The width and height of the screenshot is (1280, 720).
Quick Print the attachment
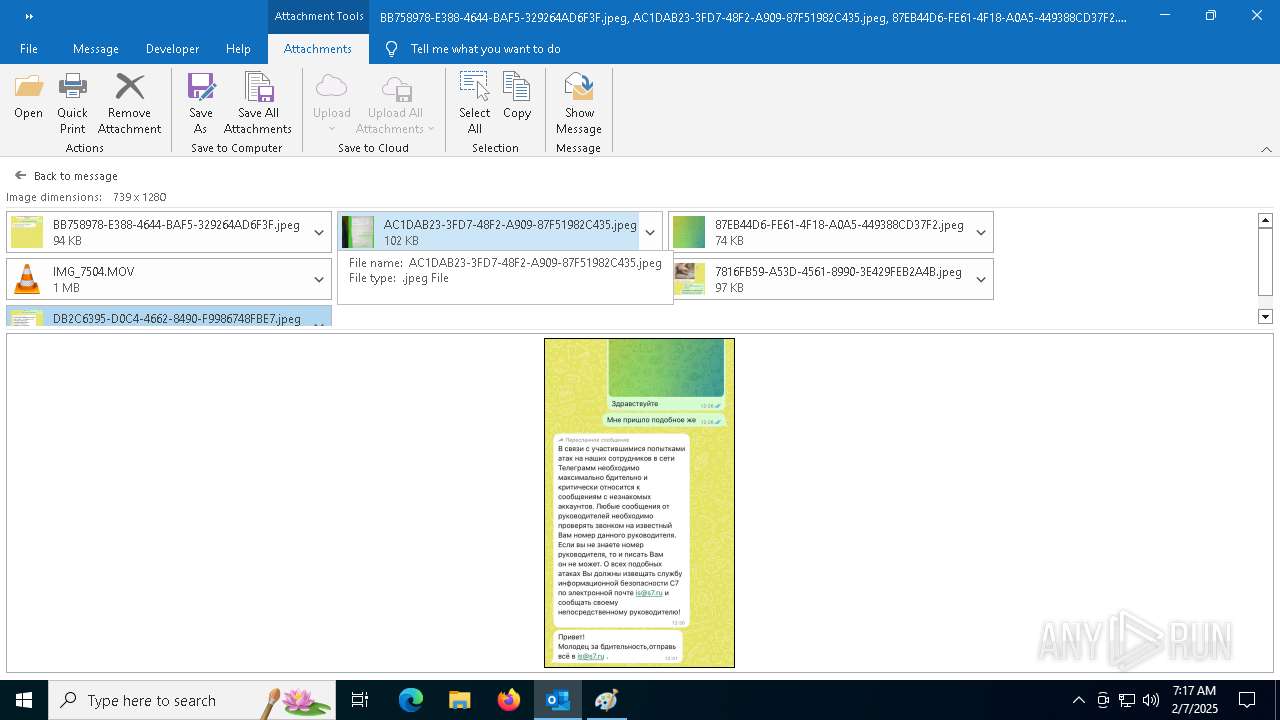pos(72,104)
